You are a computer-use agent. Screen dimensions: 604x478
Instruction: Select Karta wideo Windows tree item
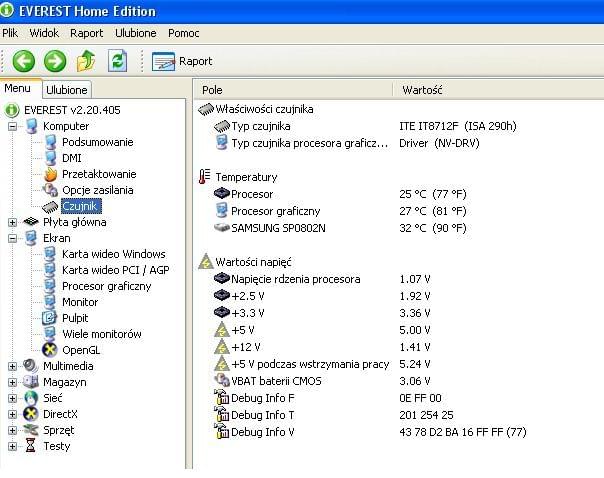[x=114, y=254]
